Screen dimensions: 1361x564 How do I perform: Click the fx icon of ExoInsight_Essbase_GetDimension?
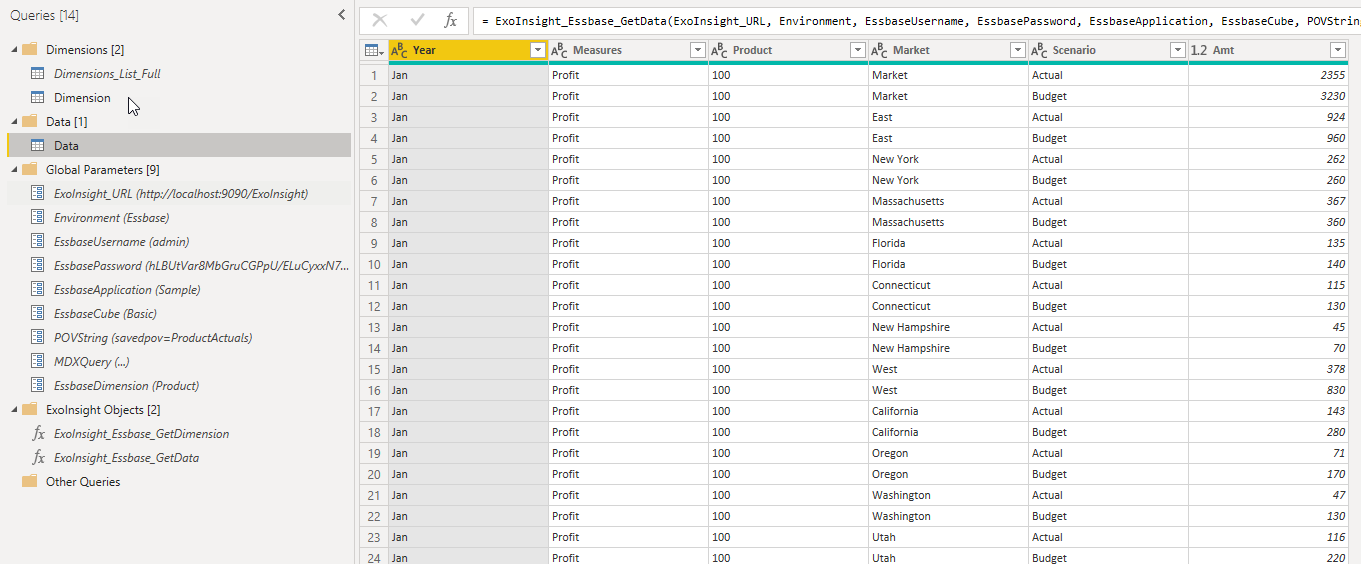coord(38,433)
